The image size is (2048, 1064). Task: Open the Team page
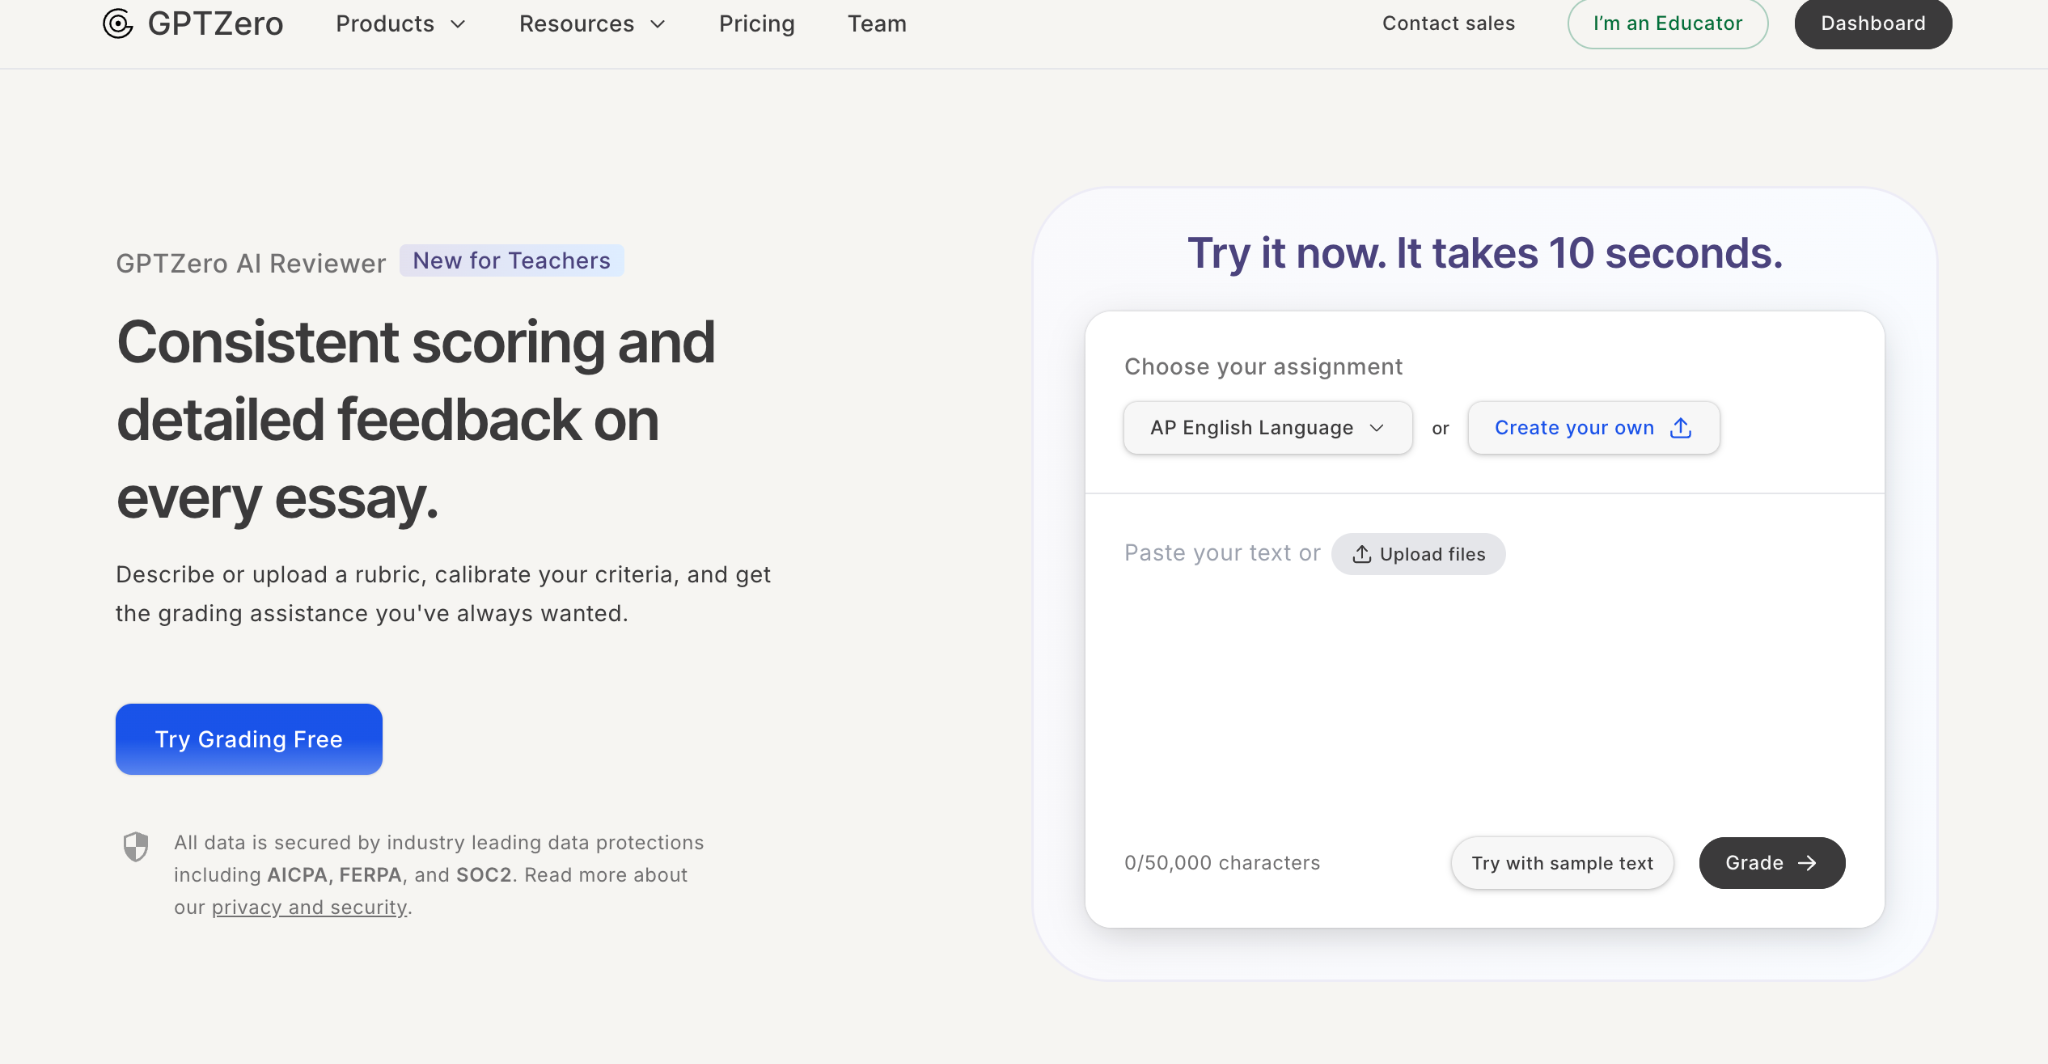coord(877,24)
